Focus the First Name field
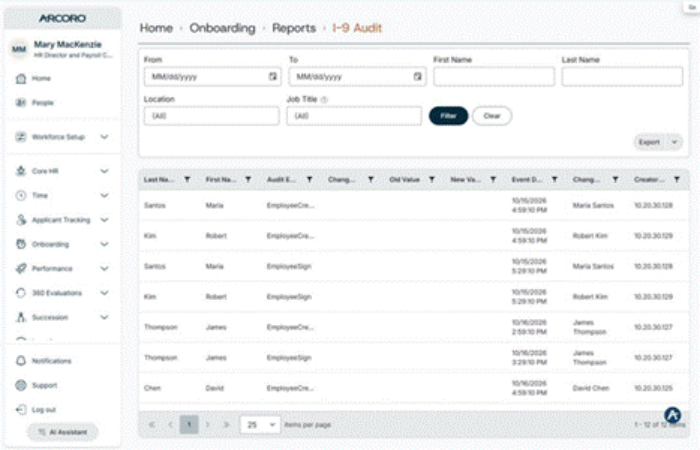Image resolution: width=700 pixels, height=450 pixels. [x=494, y=76]
